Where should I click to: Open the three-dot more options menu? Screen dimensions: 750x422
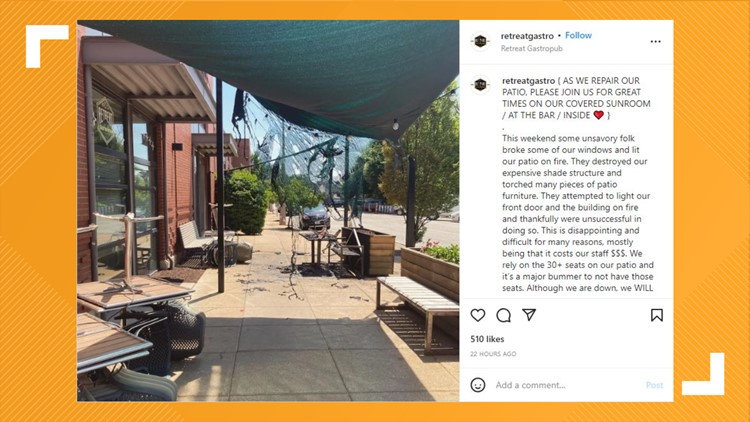click(x=655, y=42)
